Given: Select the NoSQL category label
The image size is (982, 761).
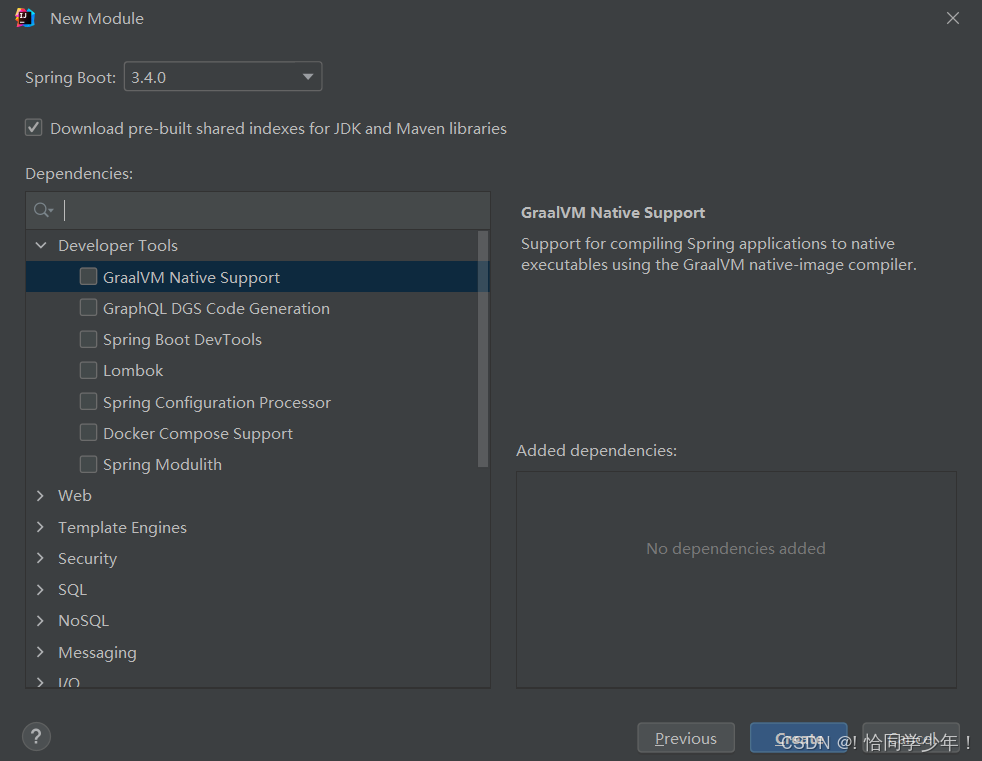Looking at the screenshot, I should pos(83,621).
